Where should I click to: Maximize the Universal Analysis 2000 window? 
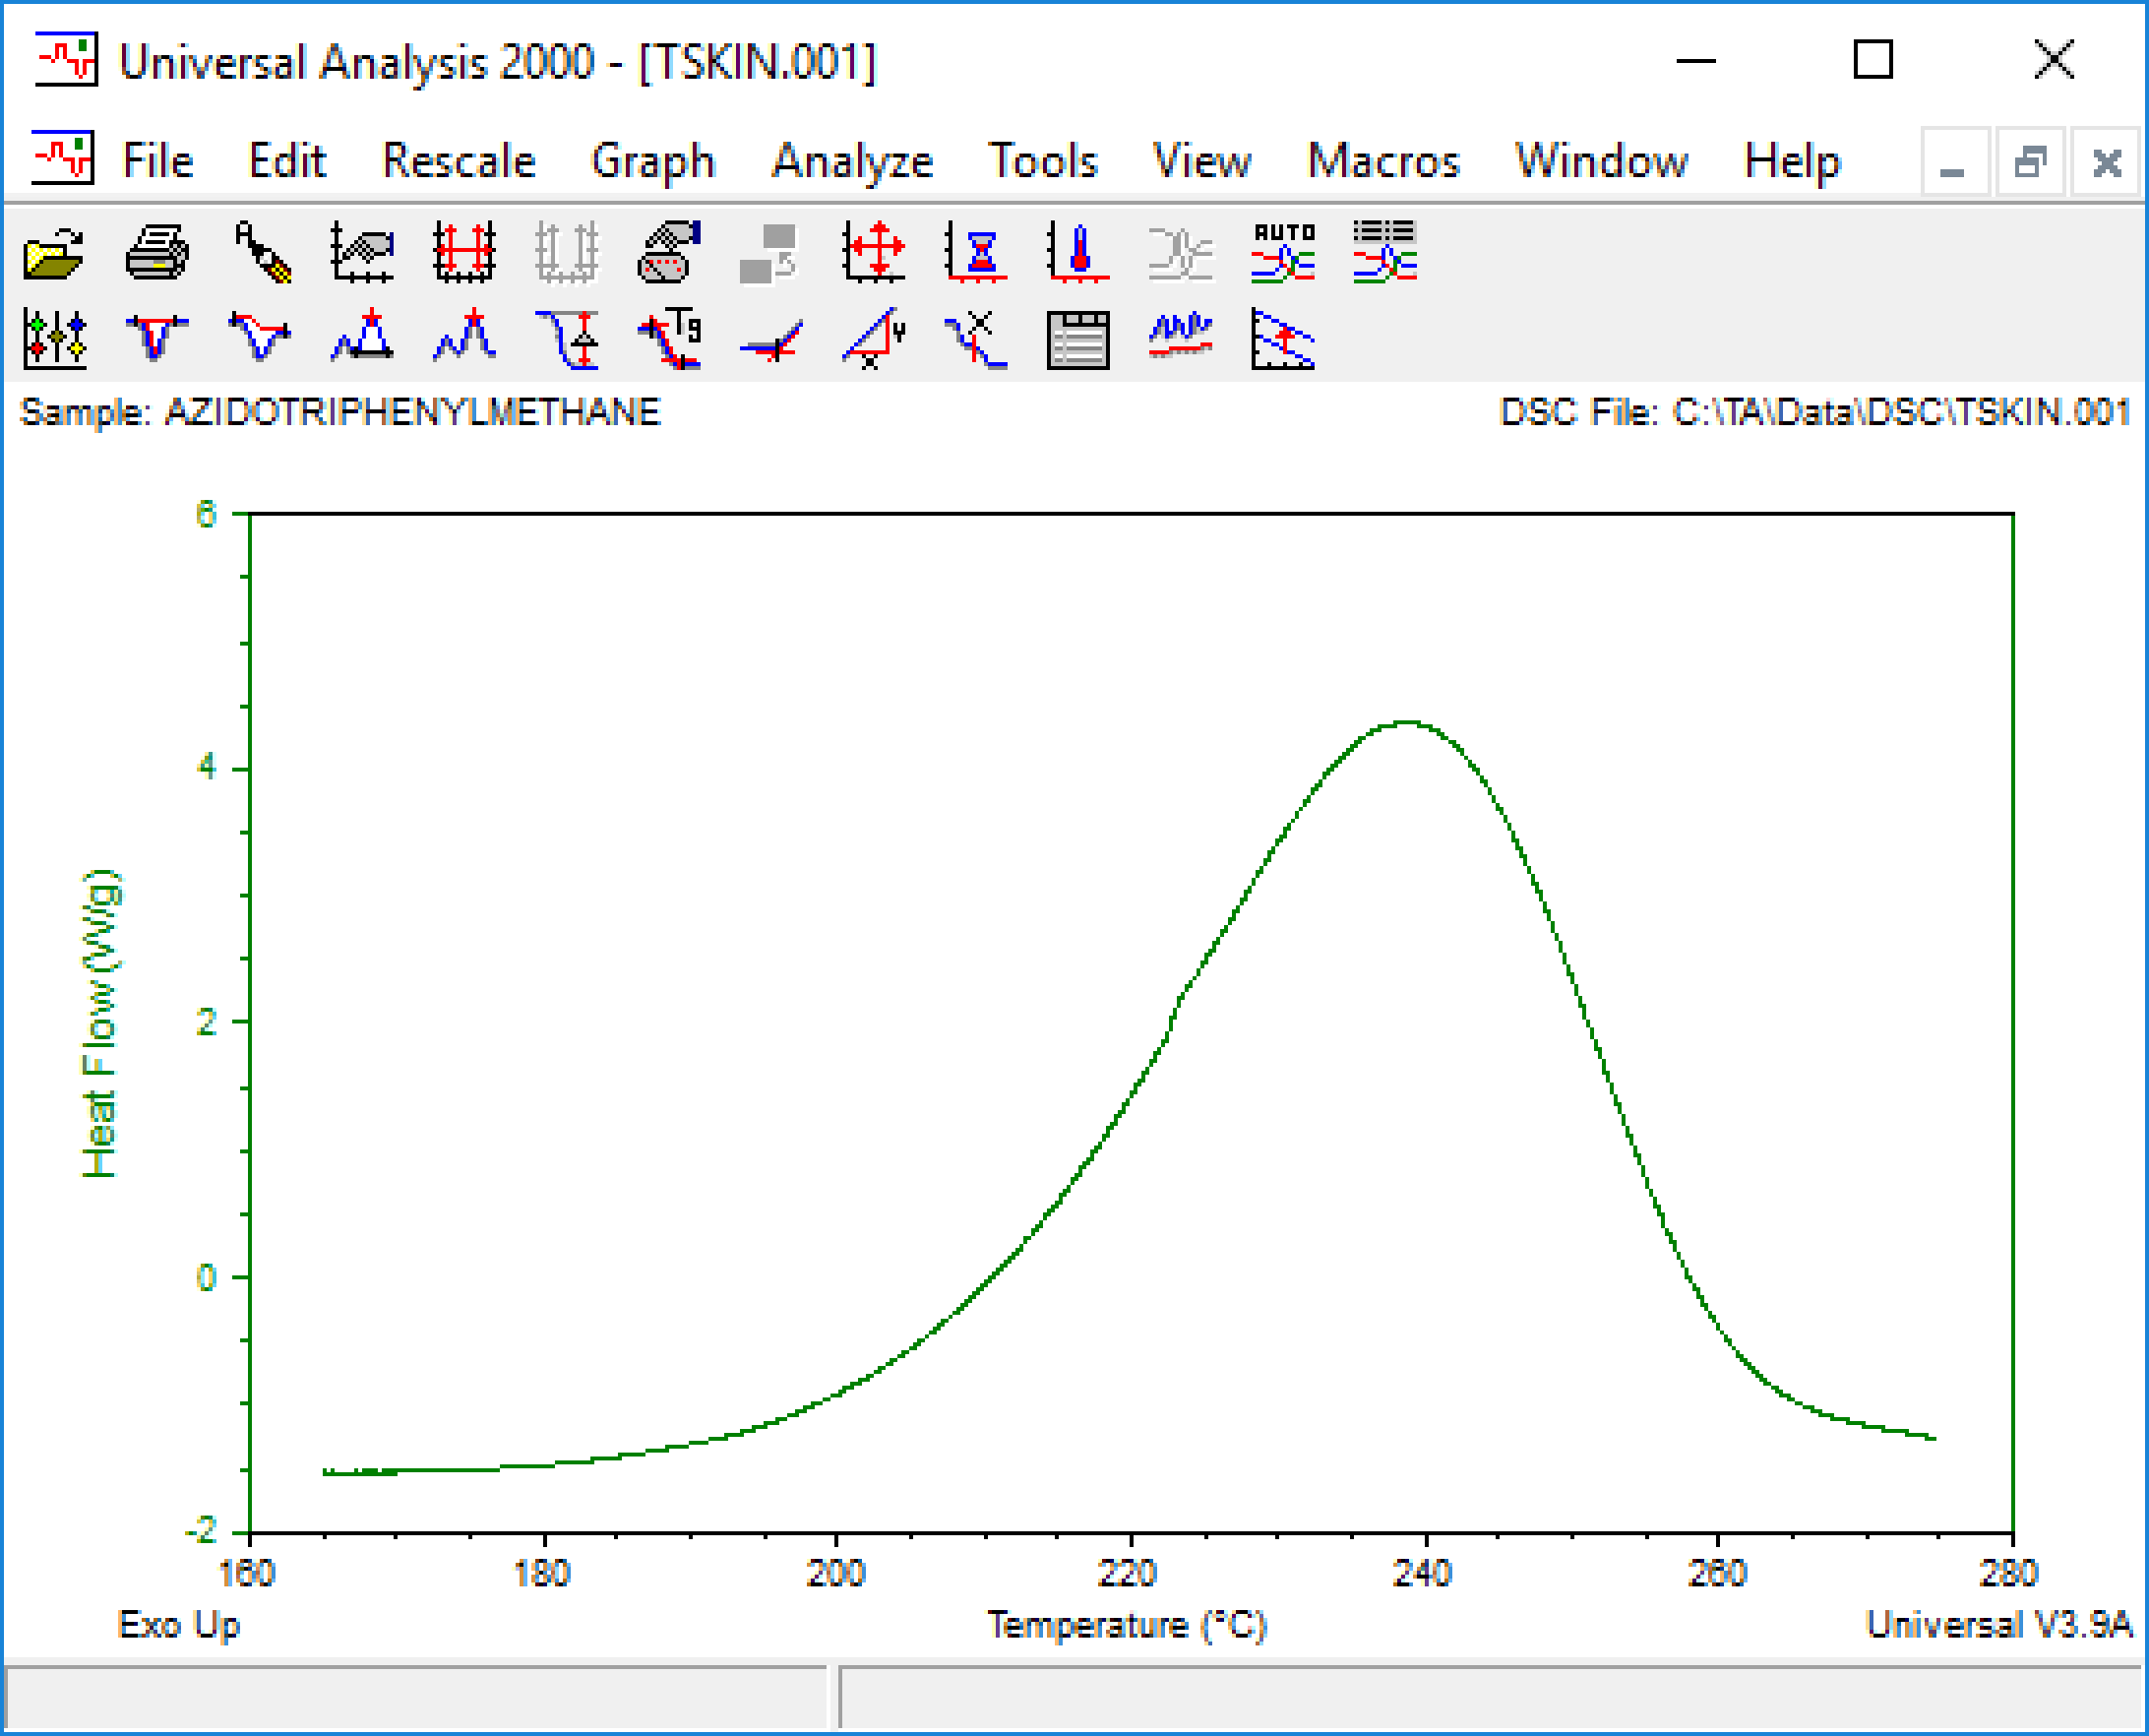[1873, 59]
